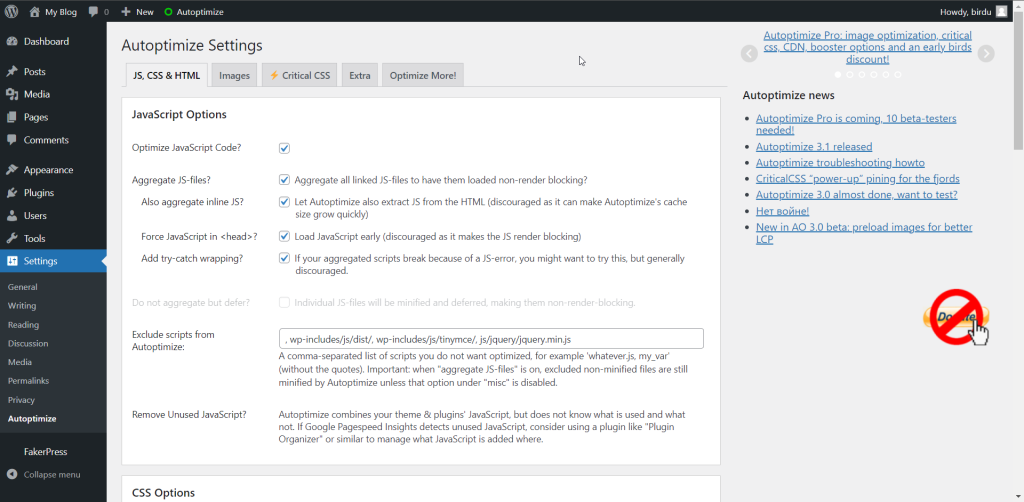
Task: Open Writing settings submenu item
Action: (22, 306)
